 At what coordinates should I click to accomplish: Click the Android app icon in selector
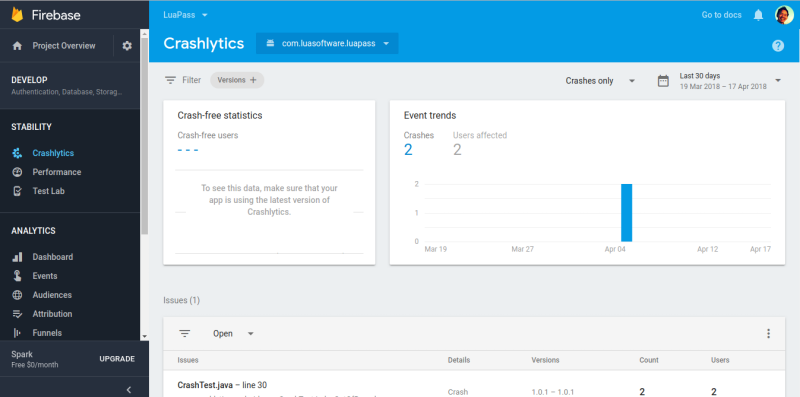[270, 43]
